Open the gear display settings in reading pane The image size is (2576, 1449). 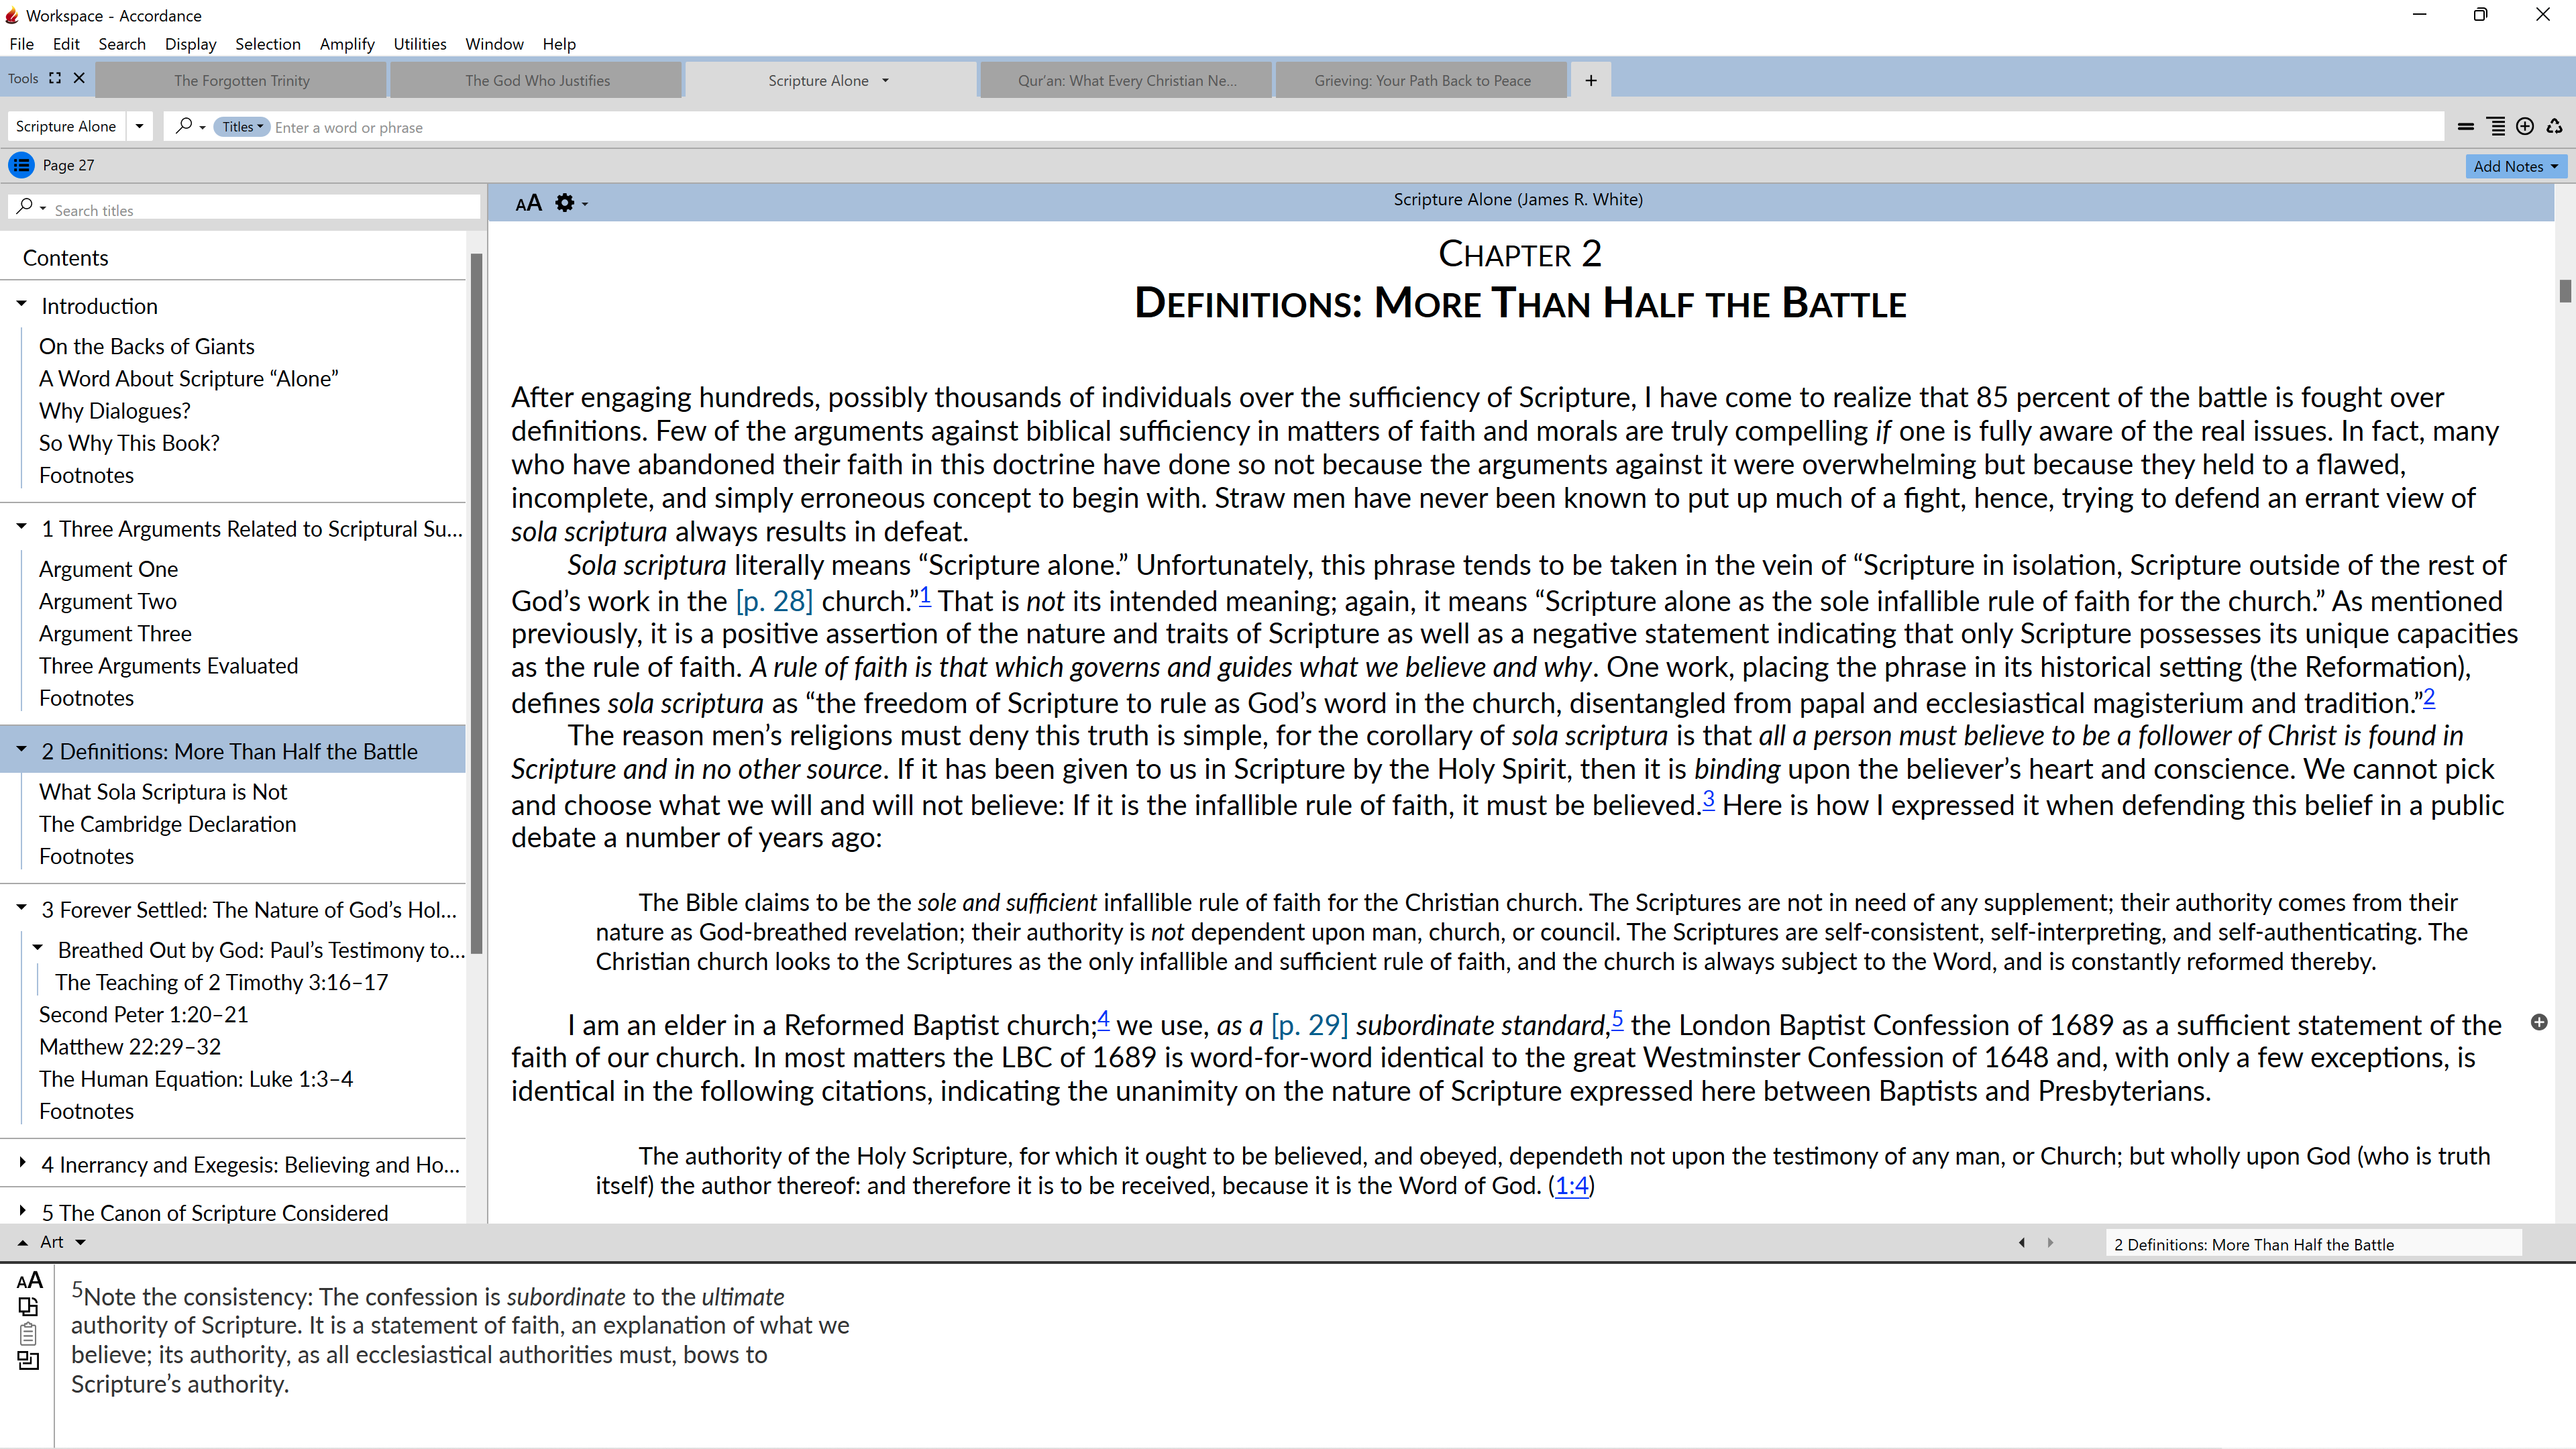[566, 203]
